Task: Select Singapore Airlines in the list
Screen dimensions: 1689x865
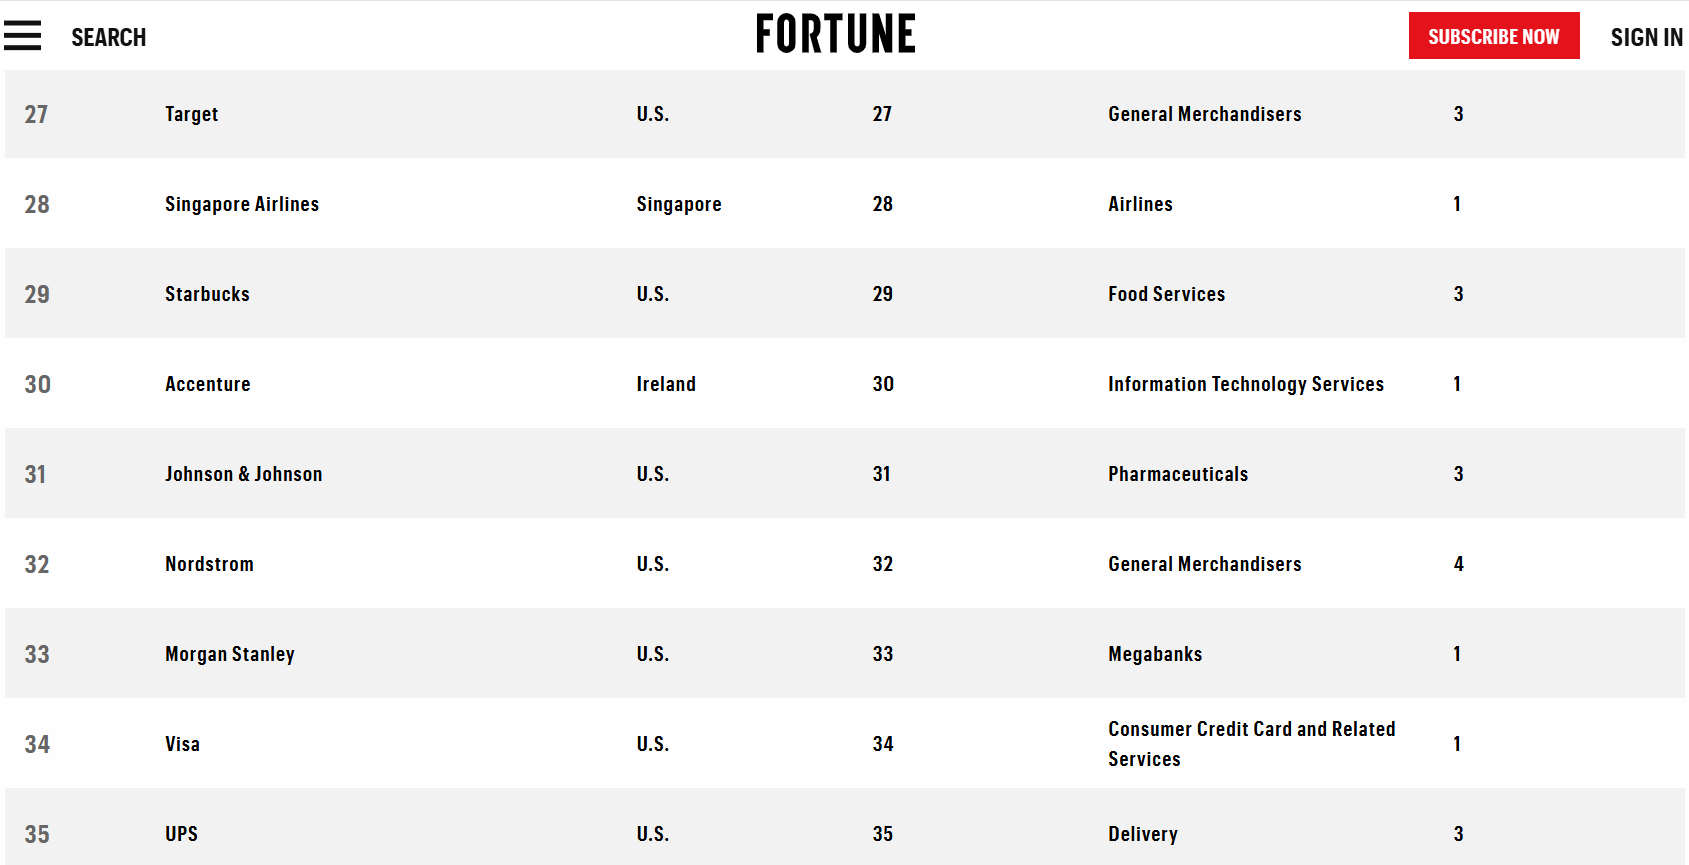Action: [x=242, y=204]
